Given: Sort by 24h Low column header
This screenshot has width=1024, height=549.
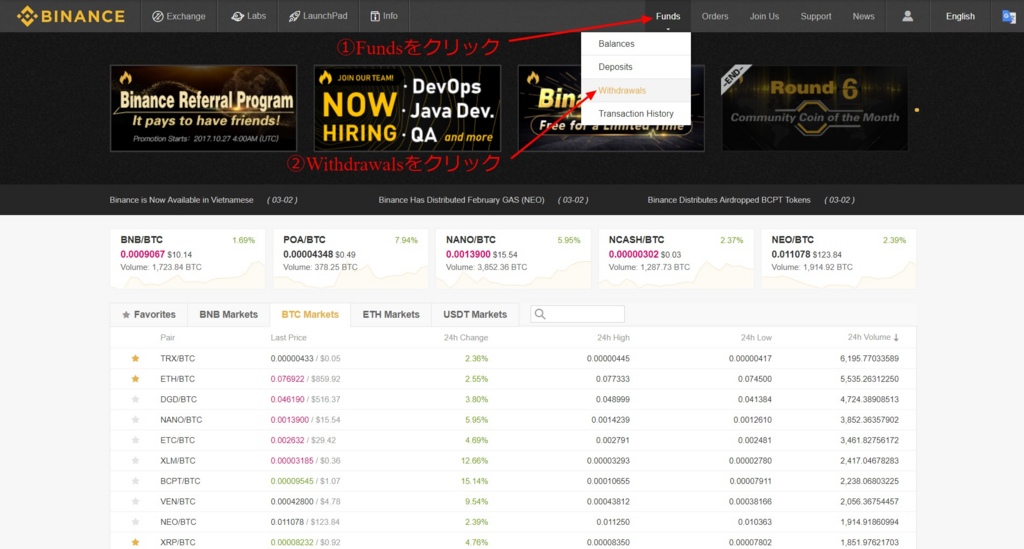Looking at the screenshot, I should coord(756,337).
